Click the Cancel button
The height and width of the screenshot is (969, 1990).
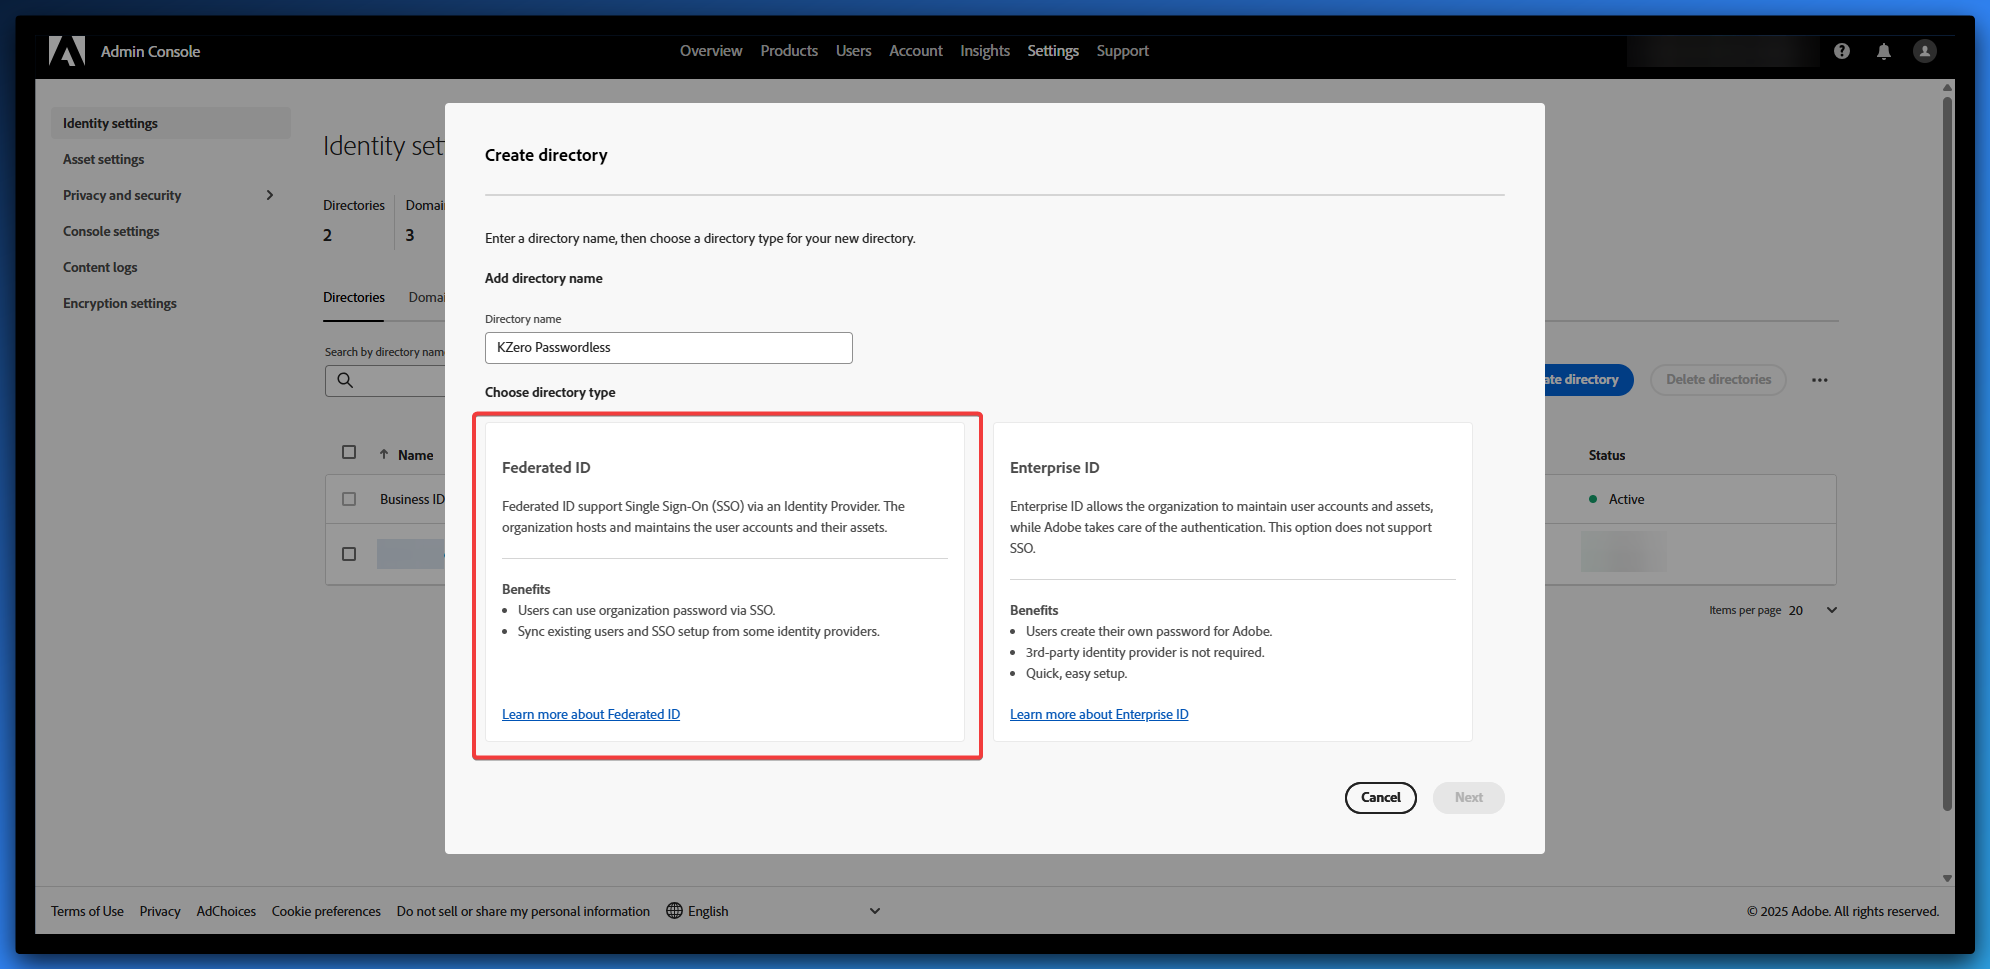pos(1380,798)
